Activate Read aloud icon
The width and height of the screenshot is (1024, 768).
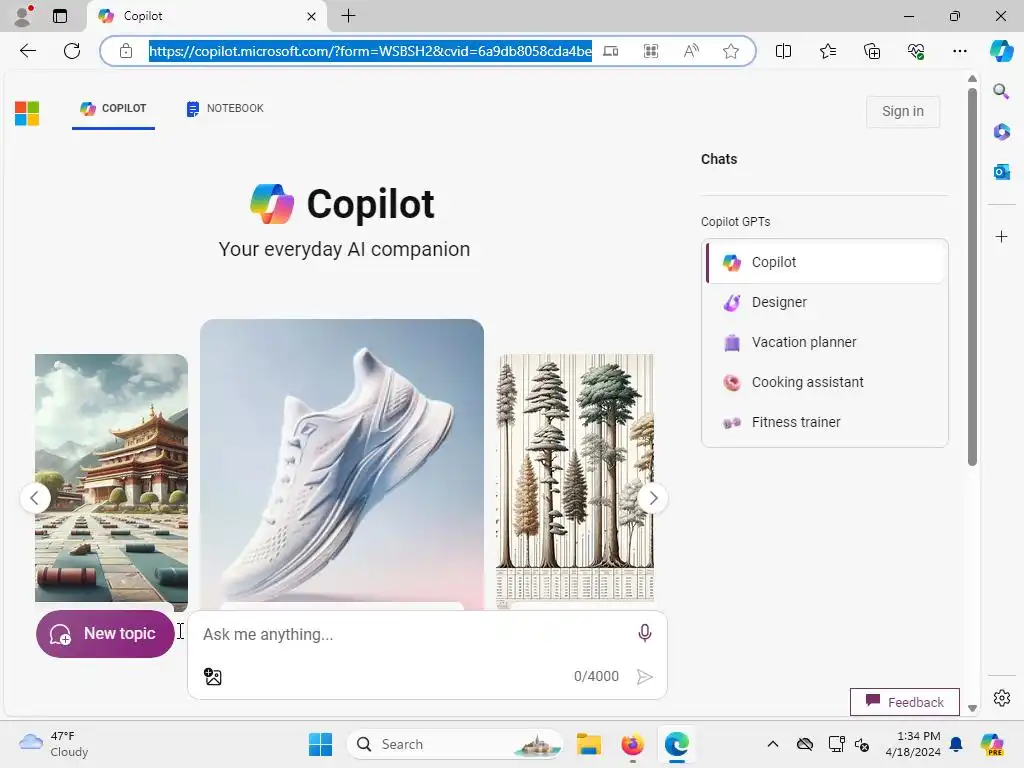click(x=691, y=51)
